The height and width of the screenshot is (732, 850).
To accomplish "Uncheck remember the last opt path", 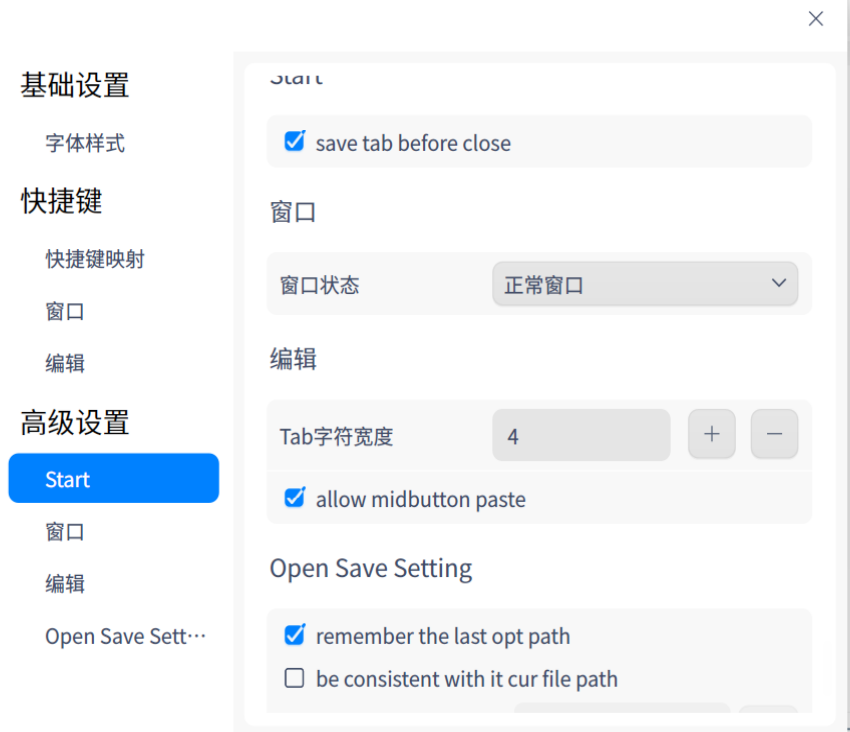I will (x=295, y=635).
